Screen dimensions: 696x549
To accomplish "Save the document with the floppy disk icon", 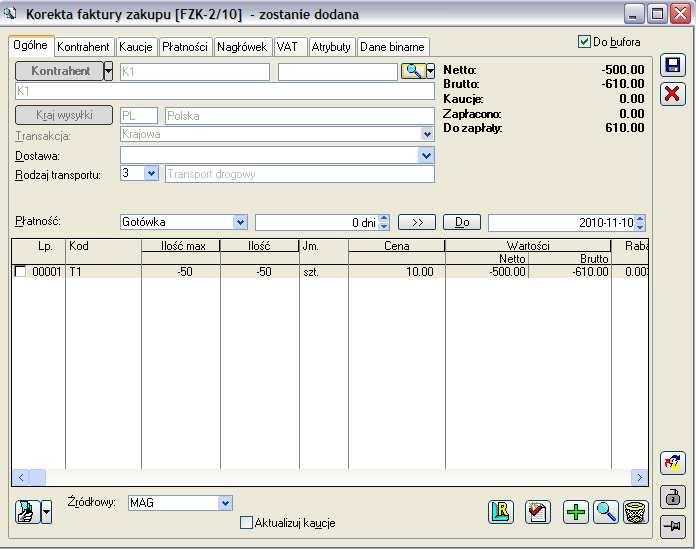I will [x=672, y=66].
